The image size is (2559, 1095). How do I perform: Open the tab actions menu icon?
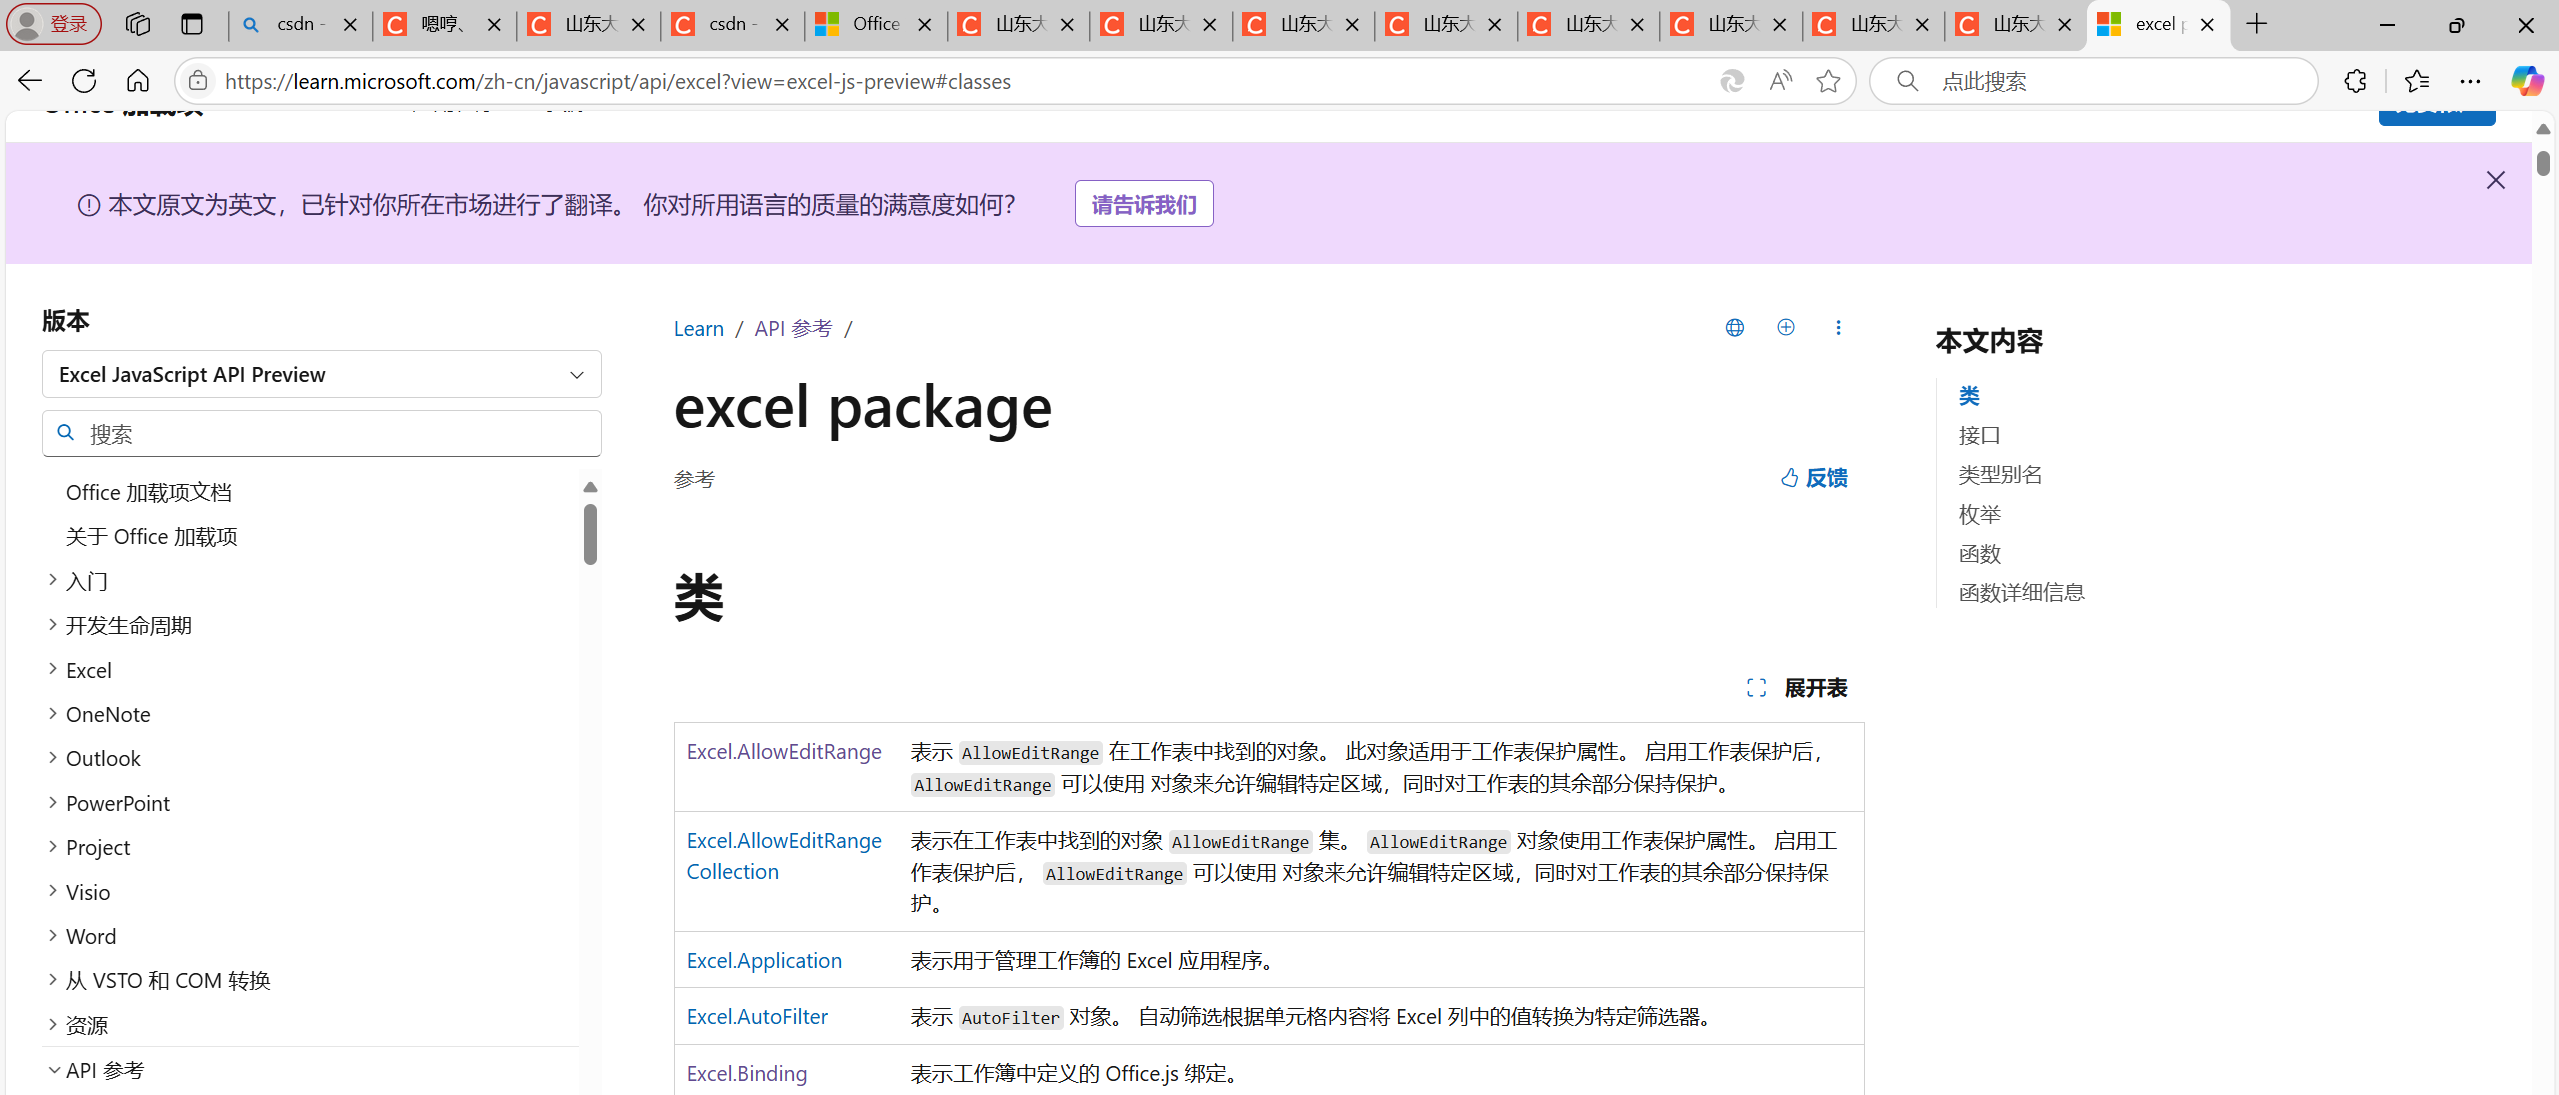pos(192,24)
